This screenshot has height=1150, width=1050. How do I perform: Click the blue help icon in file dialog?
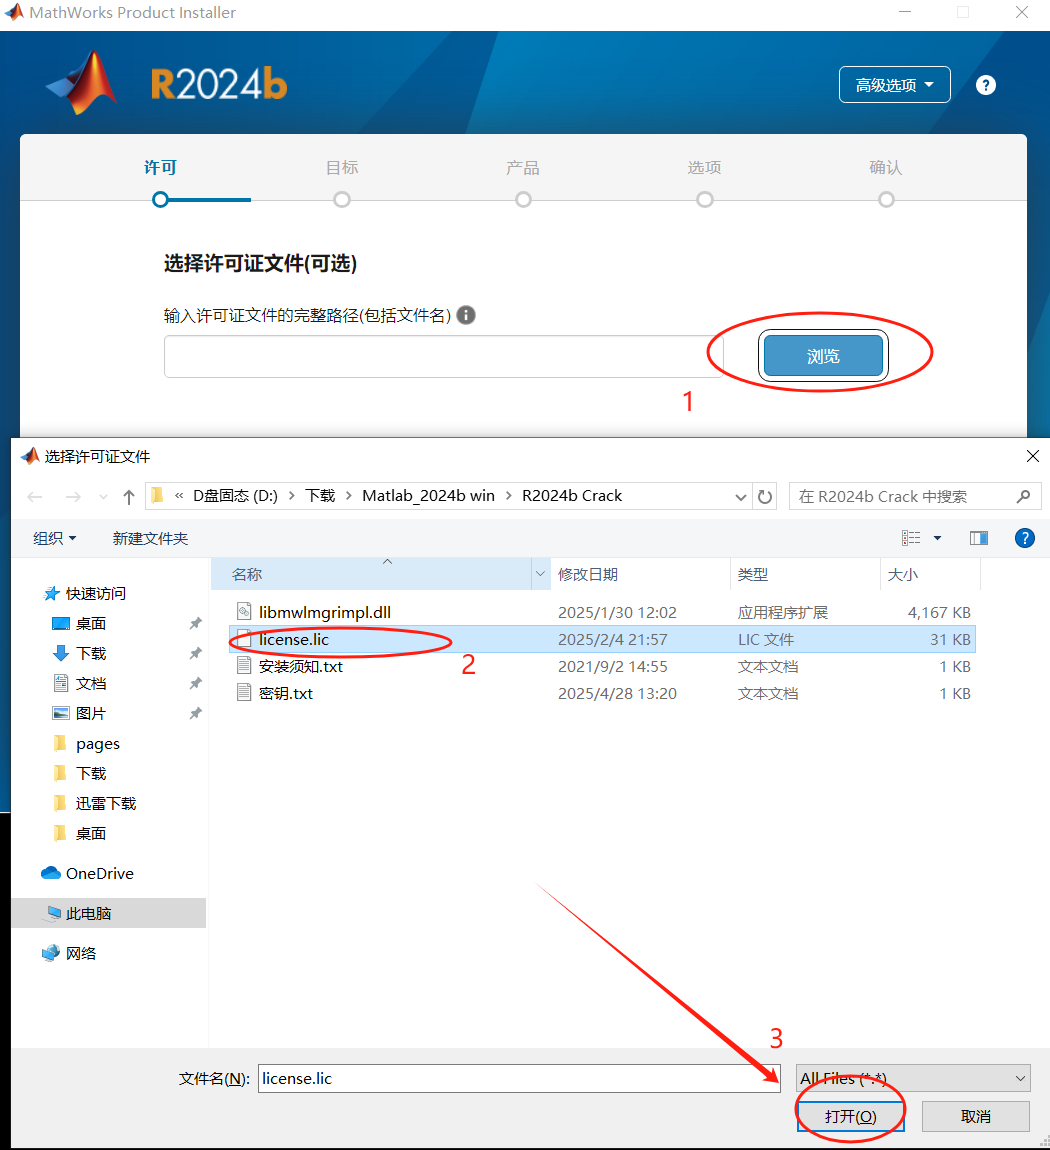click(1024, 538)
